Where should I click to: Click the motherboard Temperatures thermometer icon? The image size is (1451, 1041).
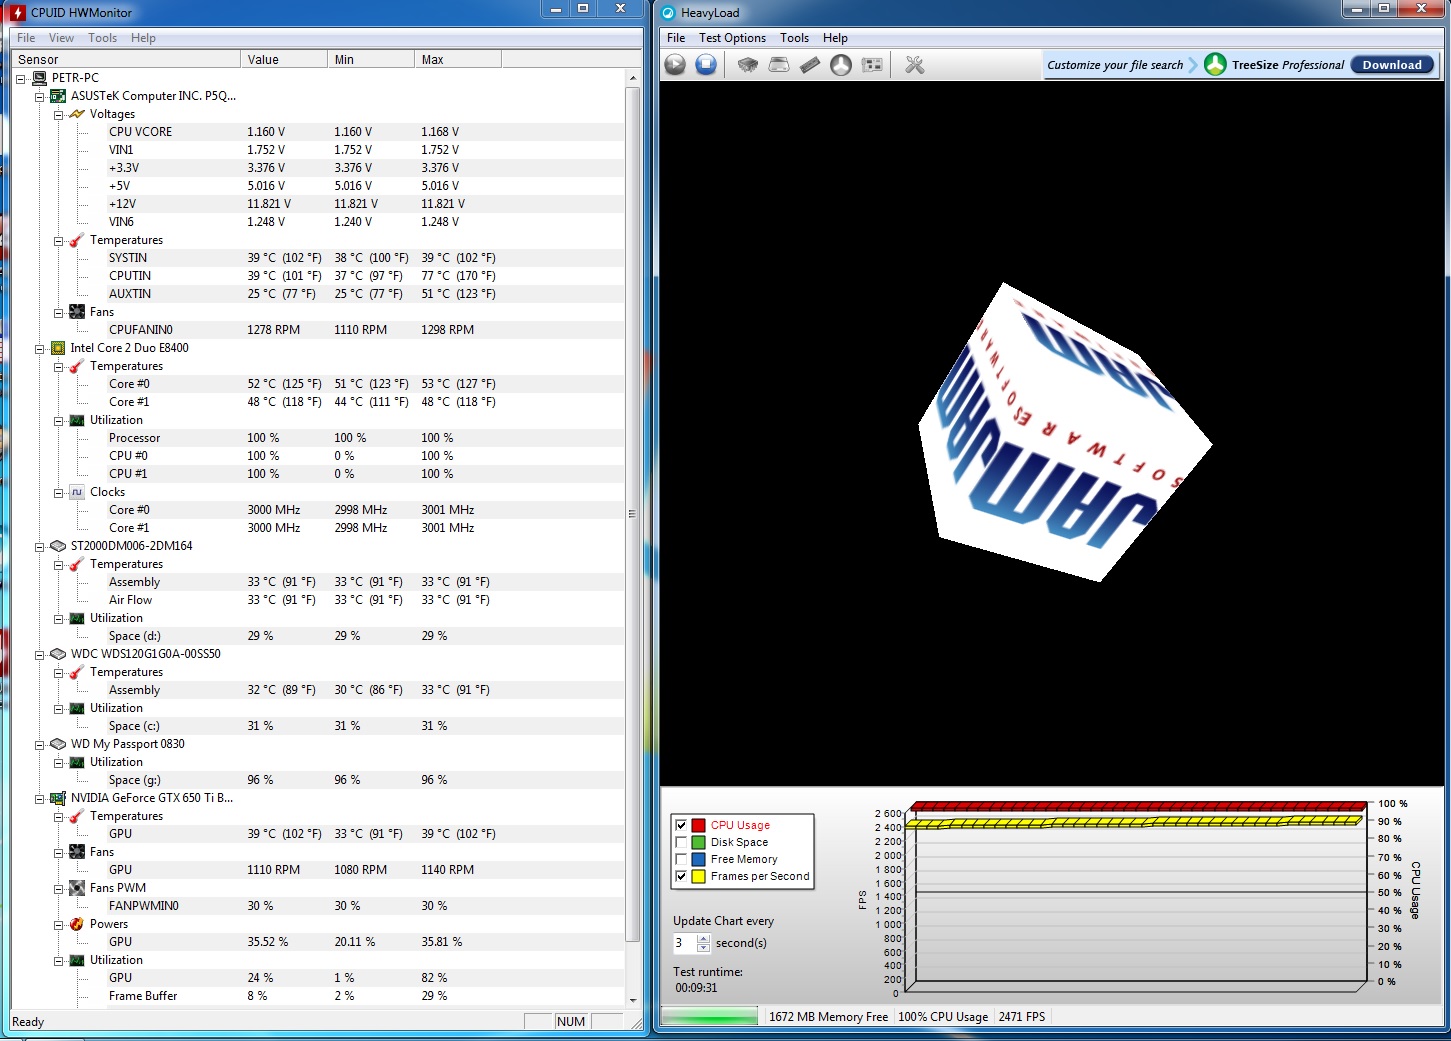77,240
